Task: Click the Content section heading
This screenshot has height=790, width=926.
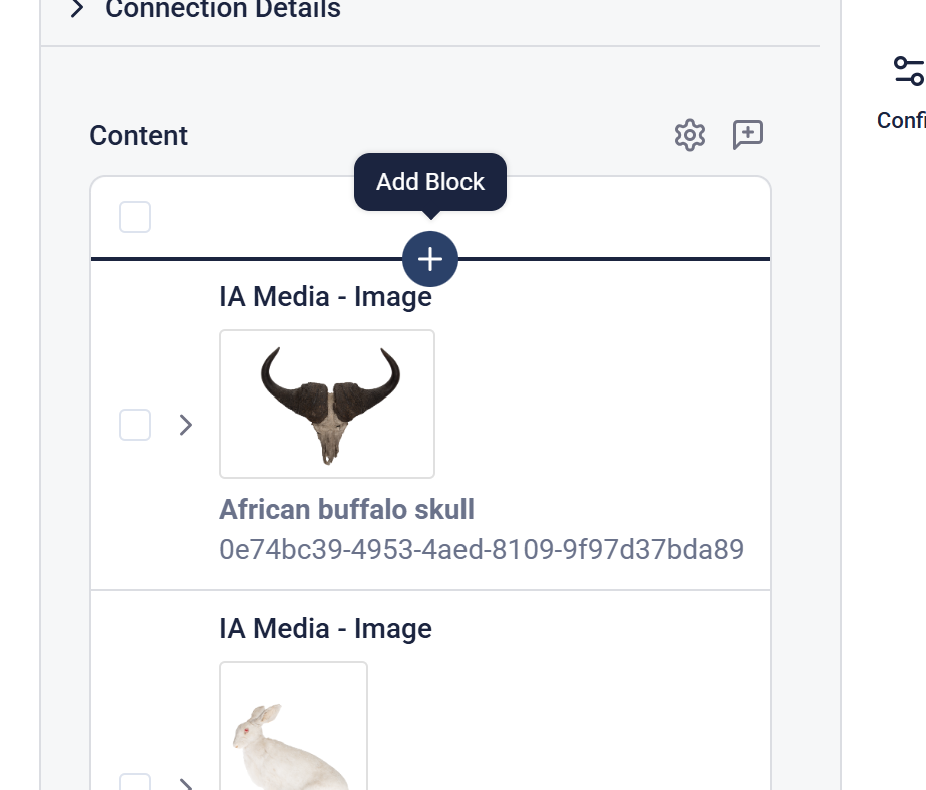Action: click(x=139, y=135)
